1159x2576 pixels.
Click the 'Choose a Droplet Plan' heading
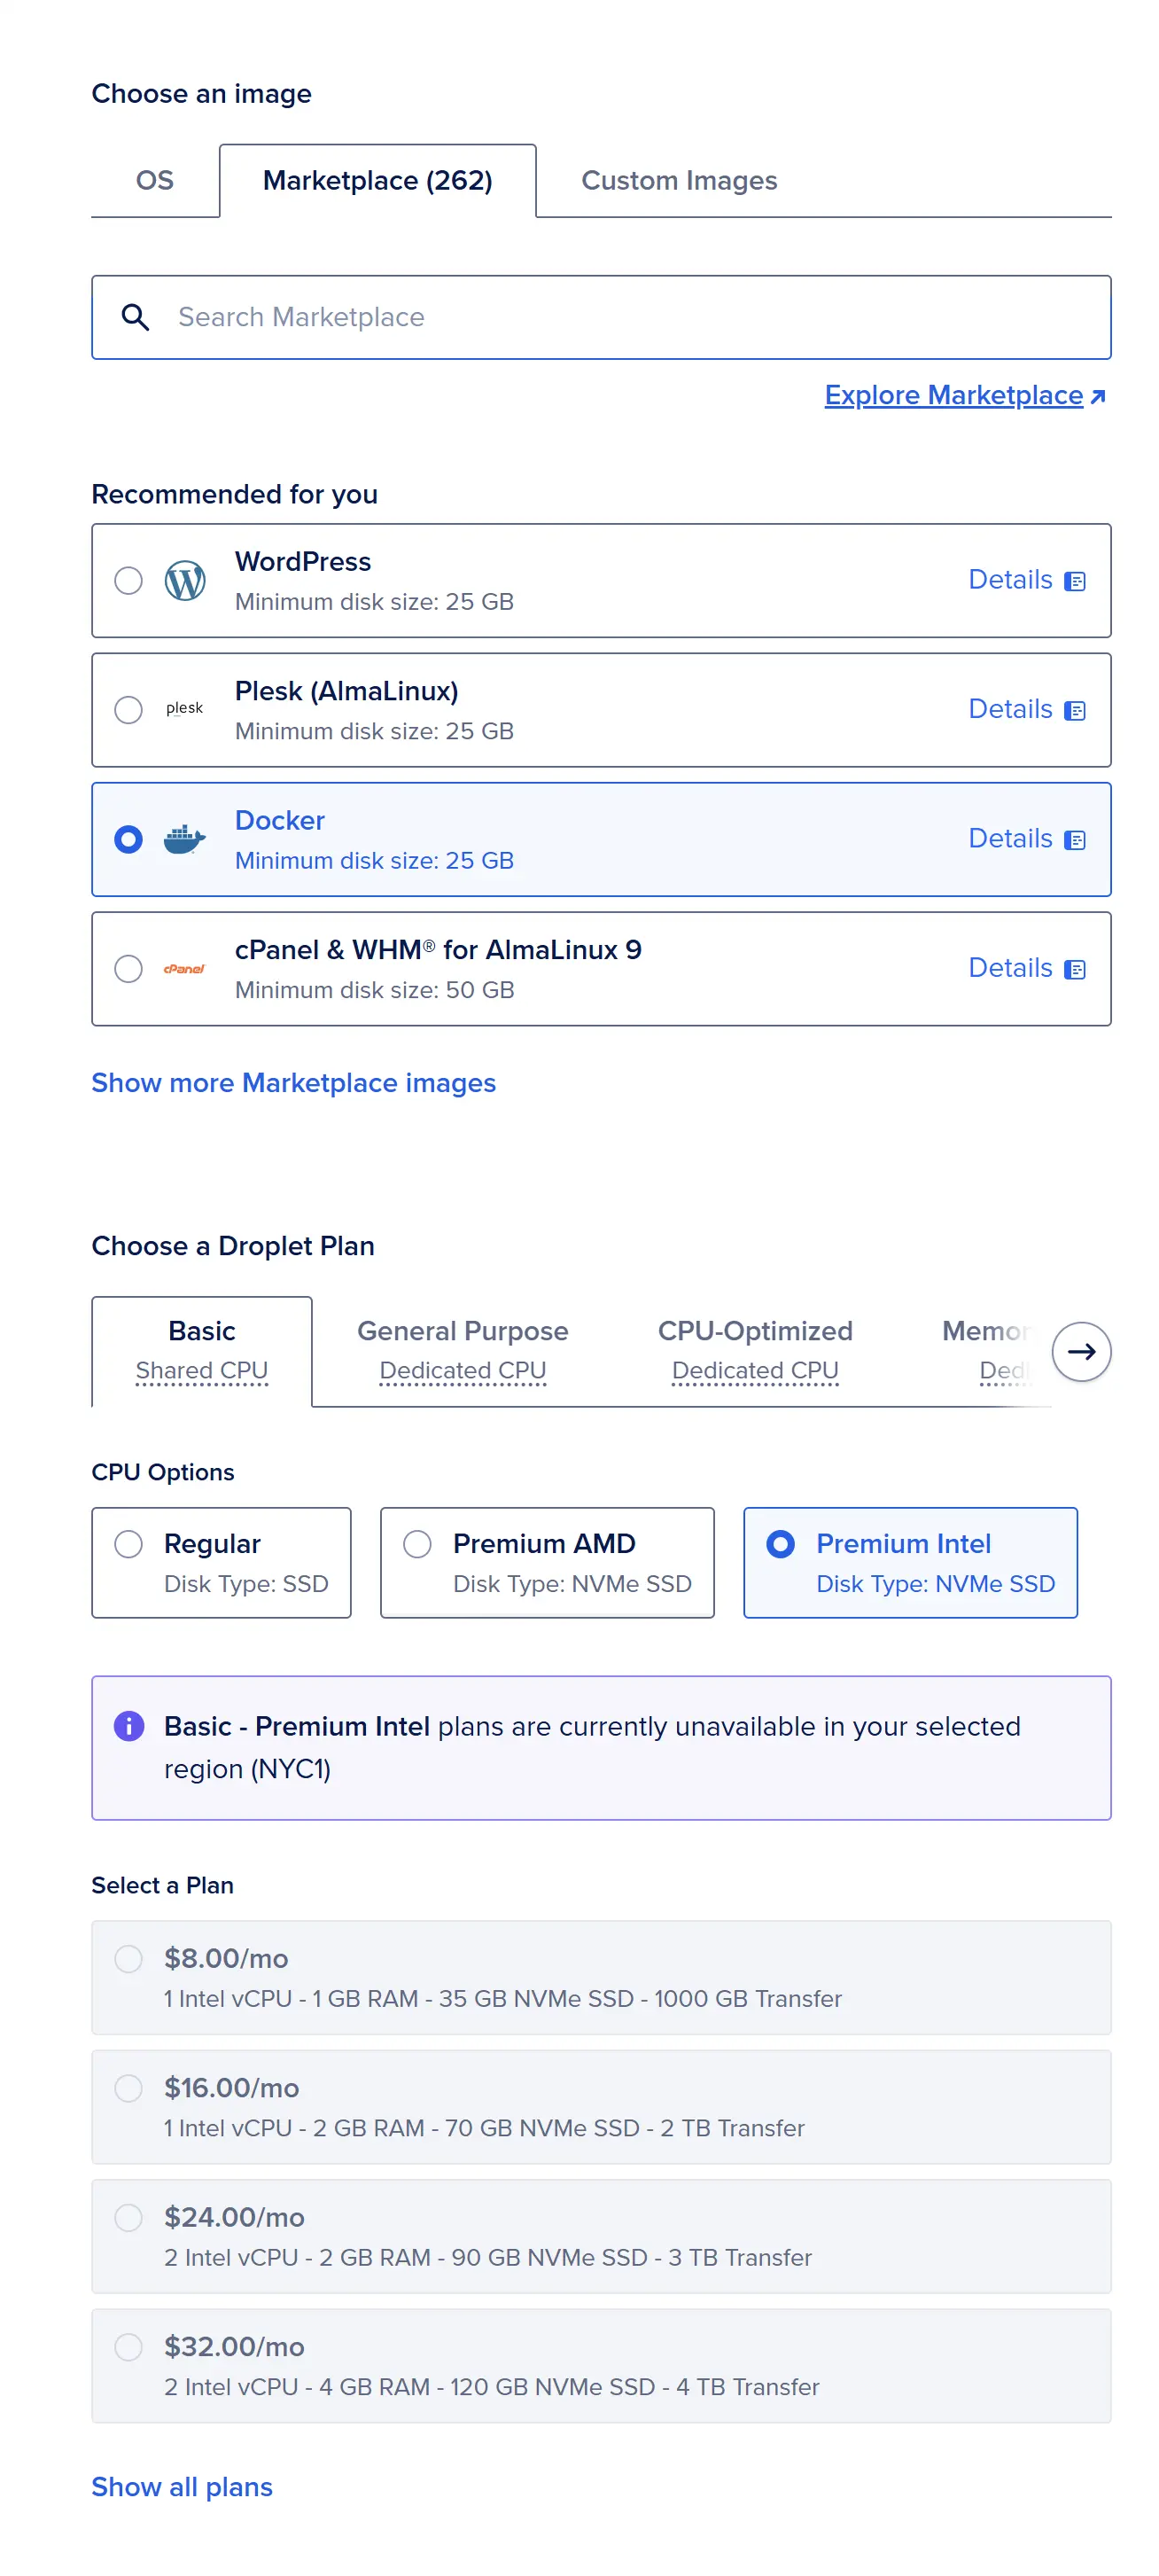tap(233, 1246)
